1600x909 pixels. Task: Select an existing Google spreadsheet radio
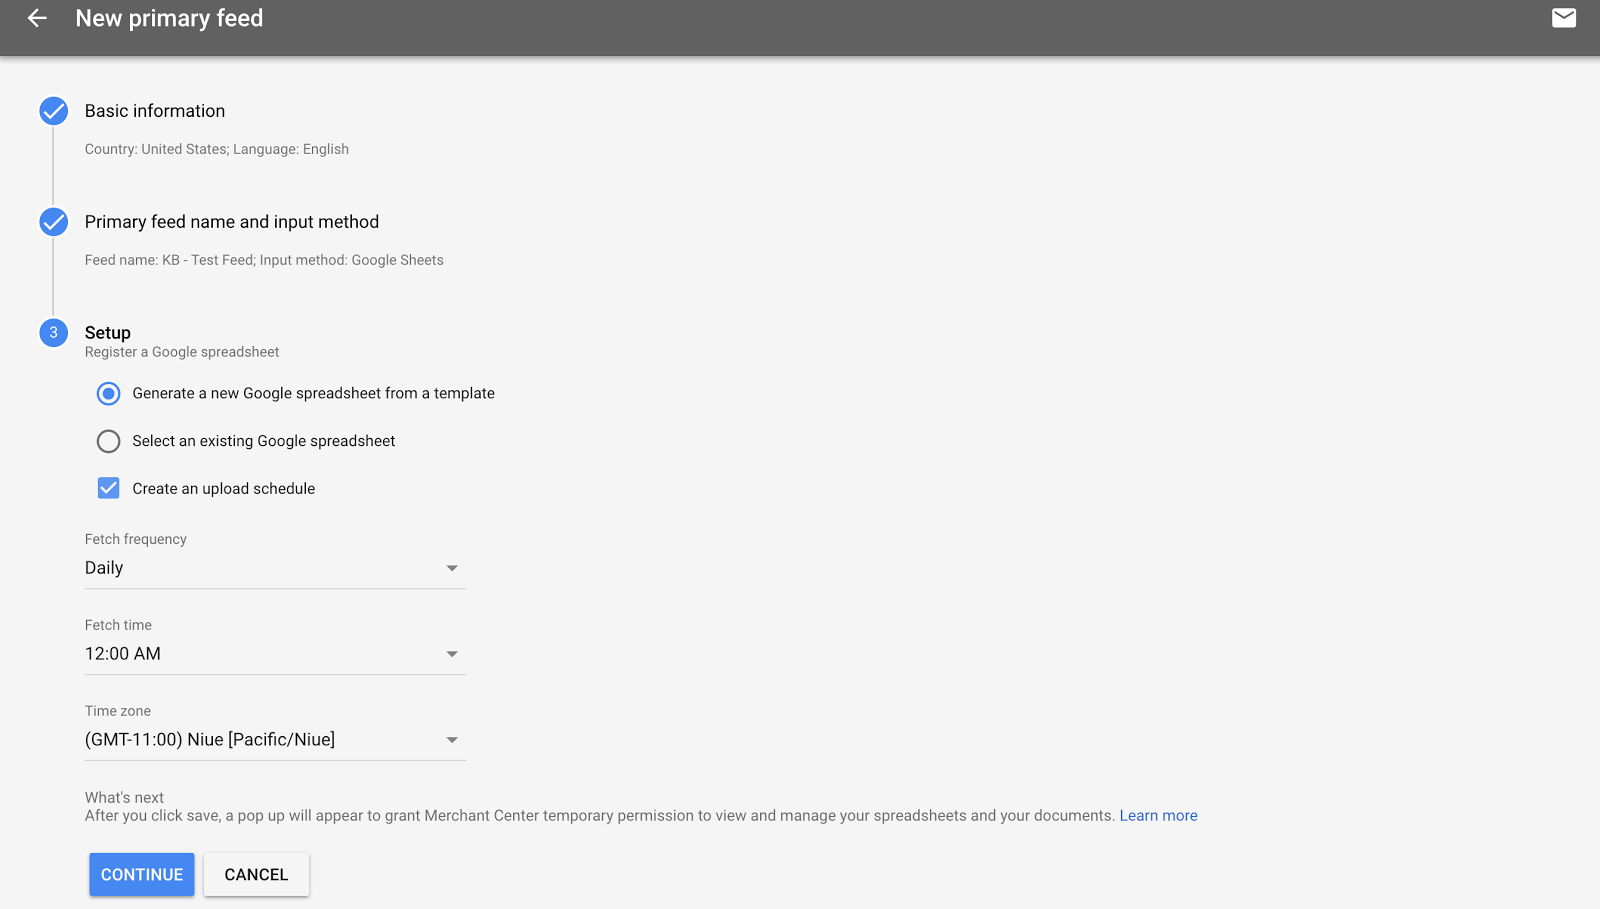tap(109, 441)
